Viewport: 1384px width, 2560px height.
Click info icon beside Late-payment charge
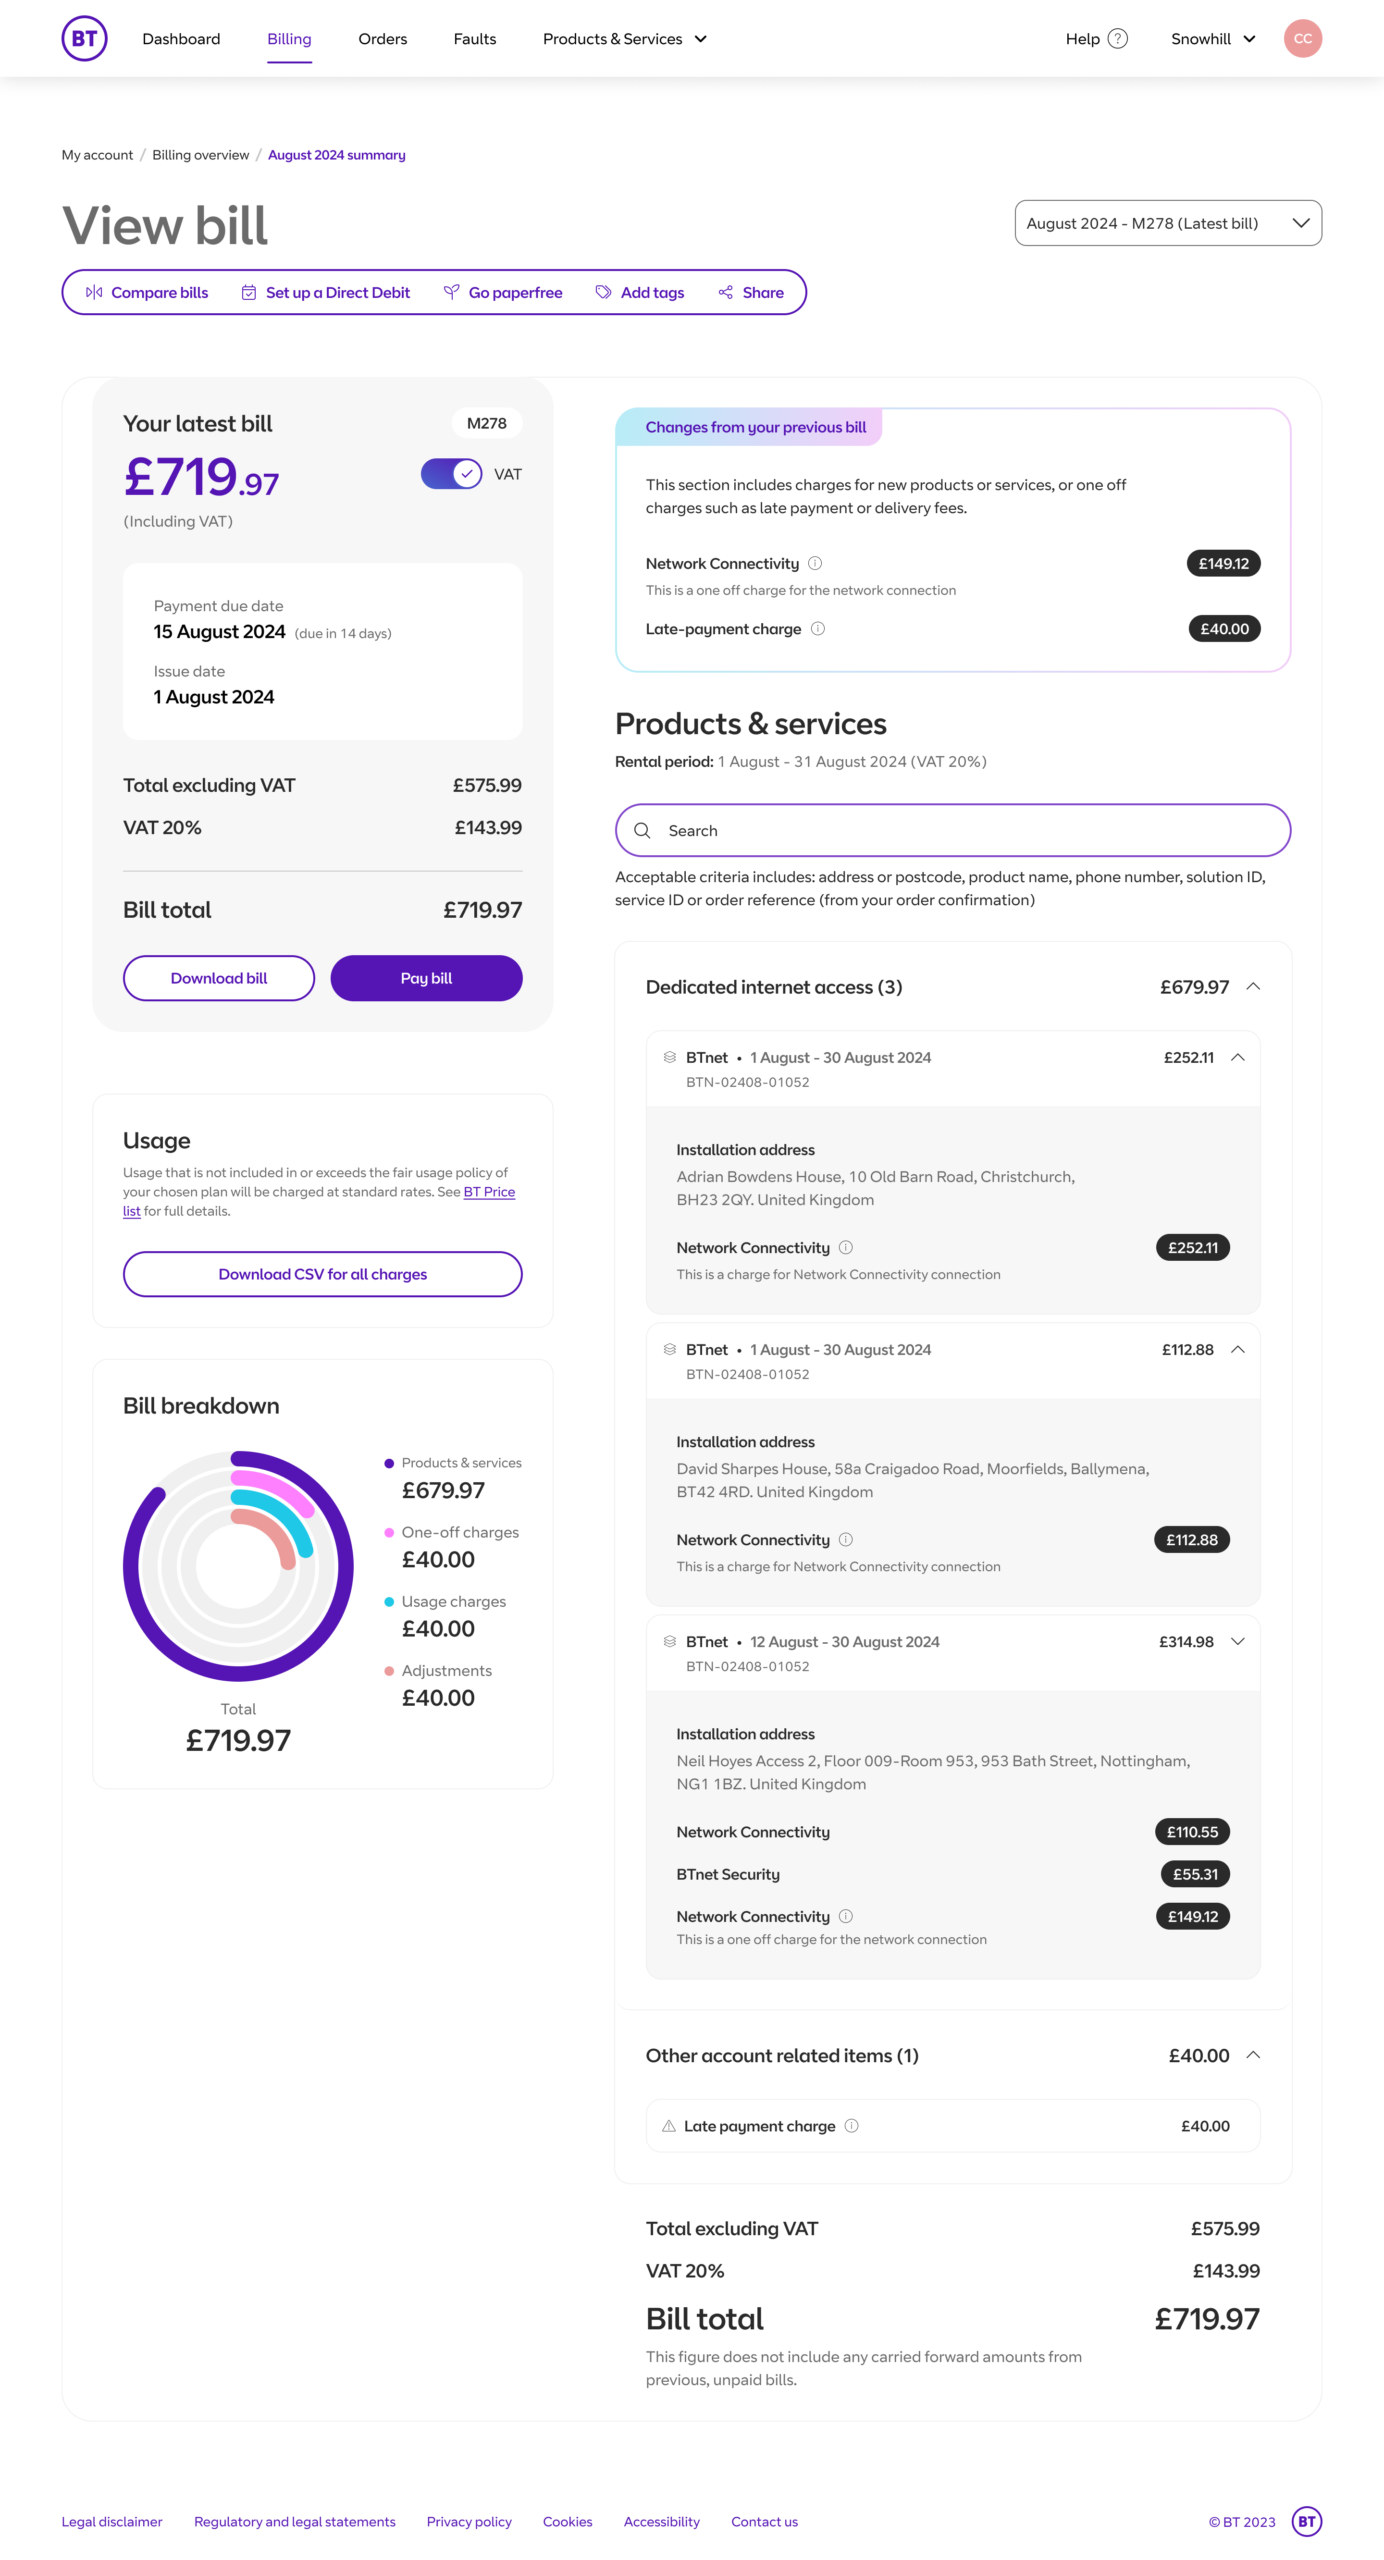pyautogui.click(x=817, y=628)
